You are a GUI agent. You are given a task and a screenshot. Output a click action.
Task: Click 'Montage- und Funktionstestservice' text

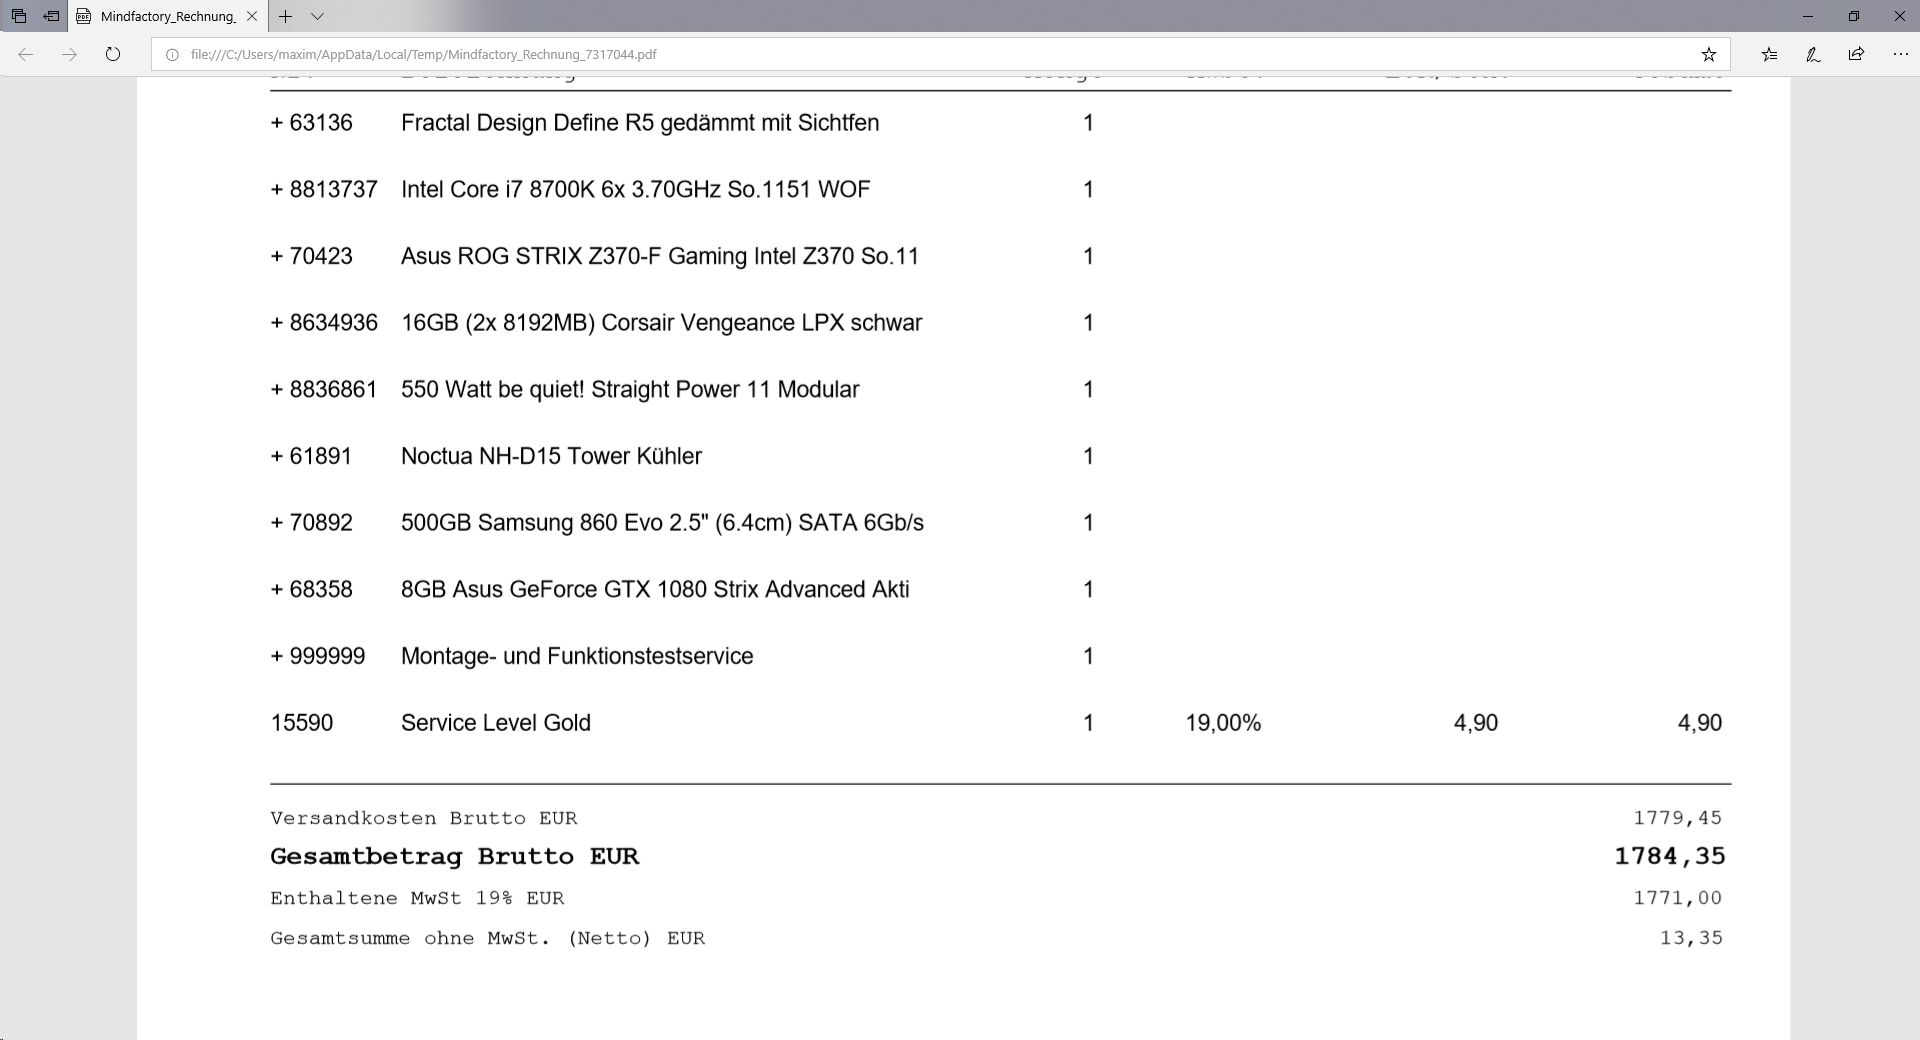pyautogui.click(x=577, y=656)
